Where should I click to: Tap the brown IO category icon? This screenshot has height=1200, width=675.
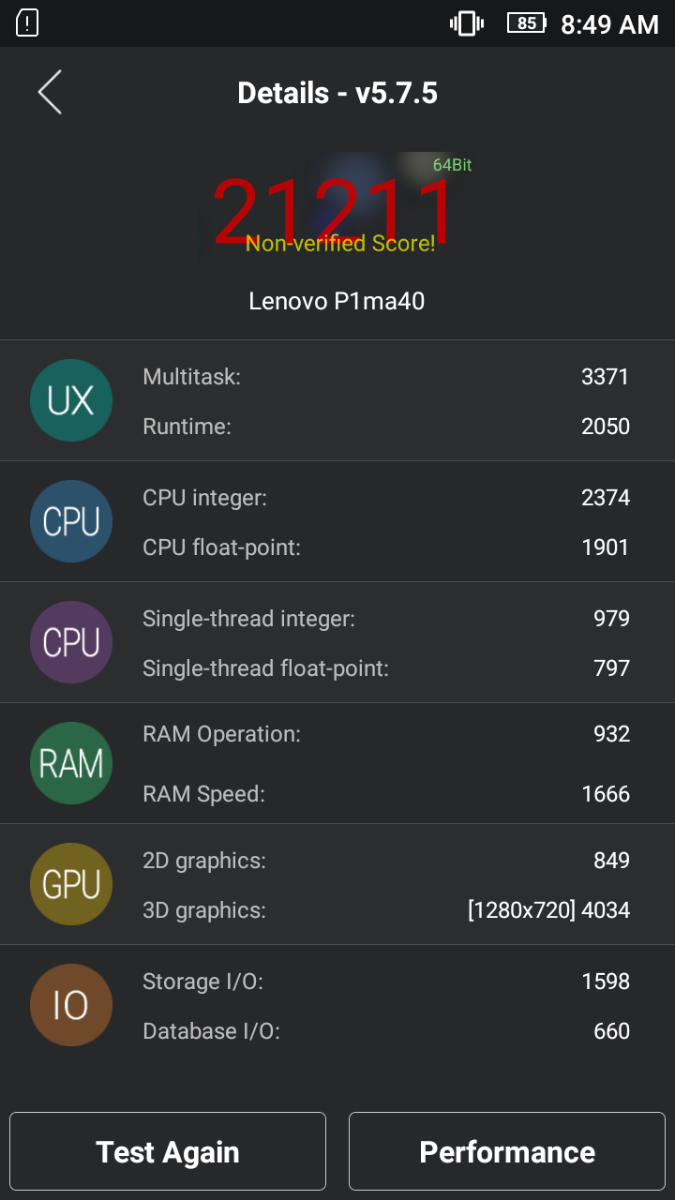[x=71, y=1005]
